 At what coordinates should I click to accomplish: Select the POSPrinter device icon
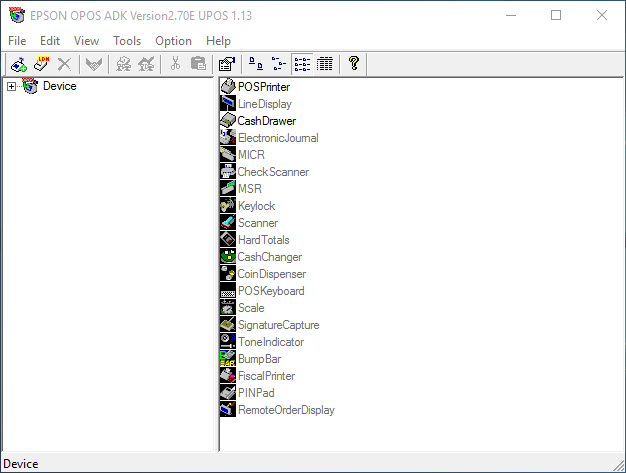228,87
